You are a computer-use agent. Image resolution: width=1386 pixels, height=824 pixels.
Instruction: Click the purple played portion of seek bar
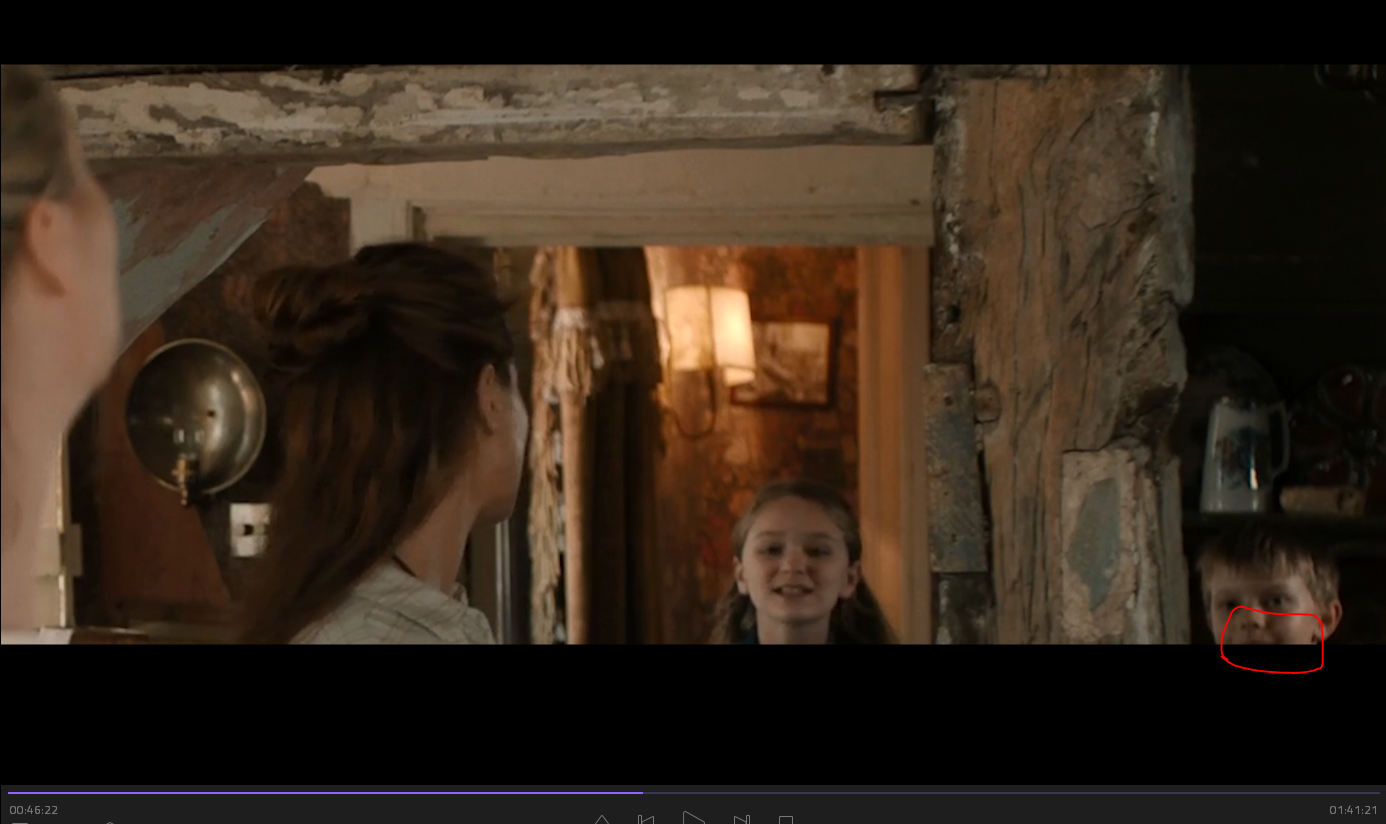pos(320,793)
